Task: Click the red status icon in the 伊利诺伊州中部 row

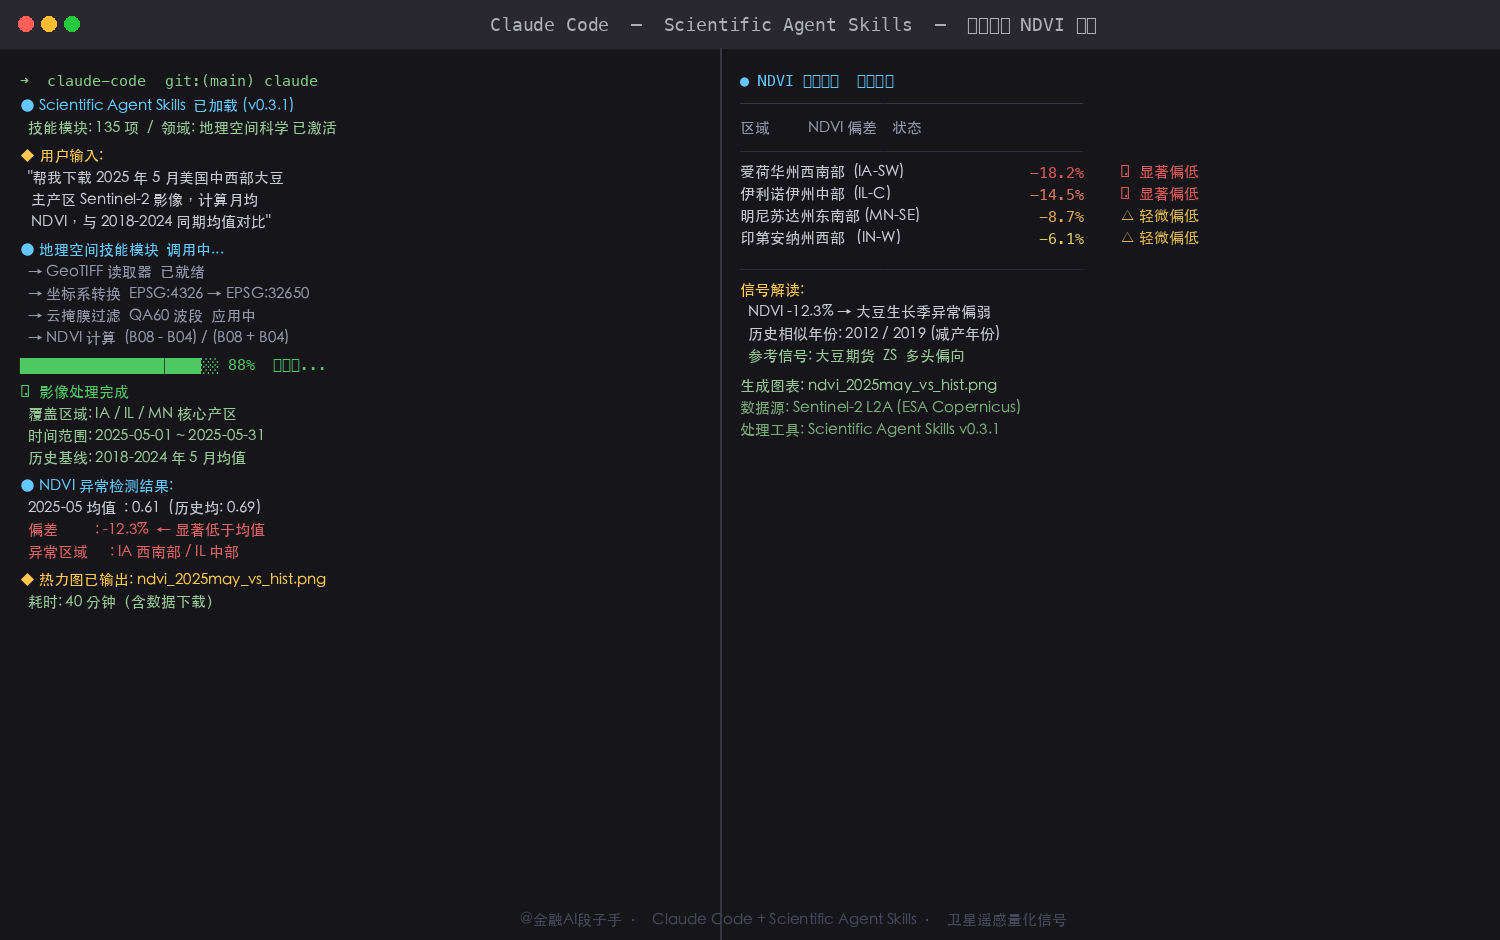Action: point(1125,193)
